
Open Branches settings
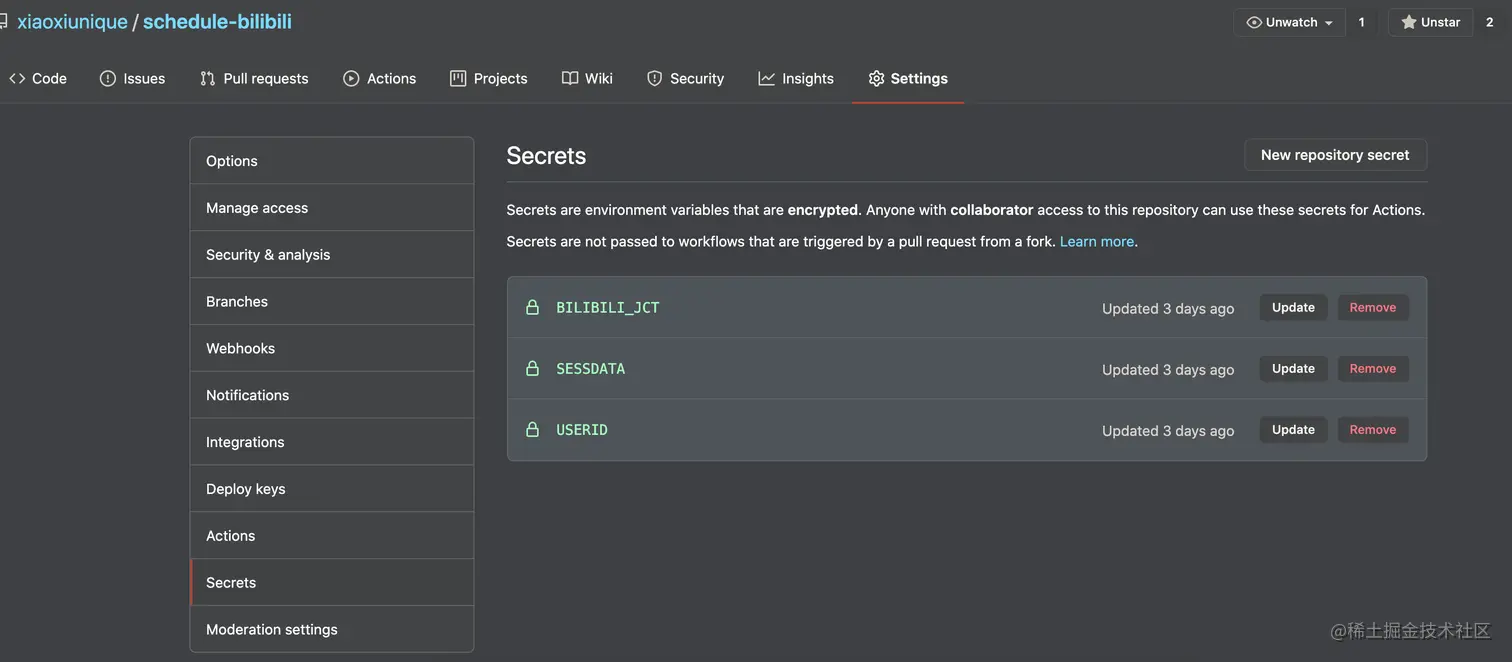tap(332, 301)
